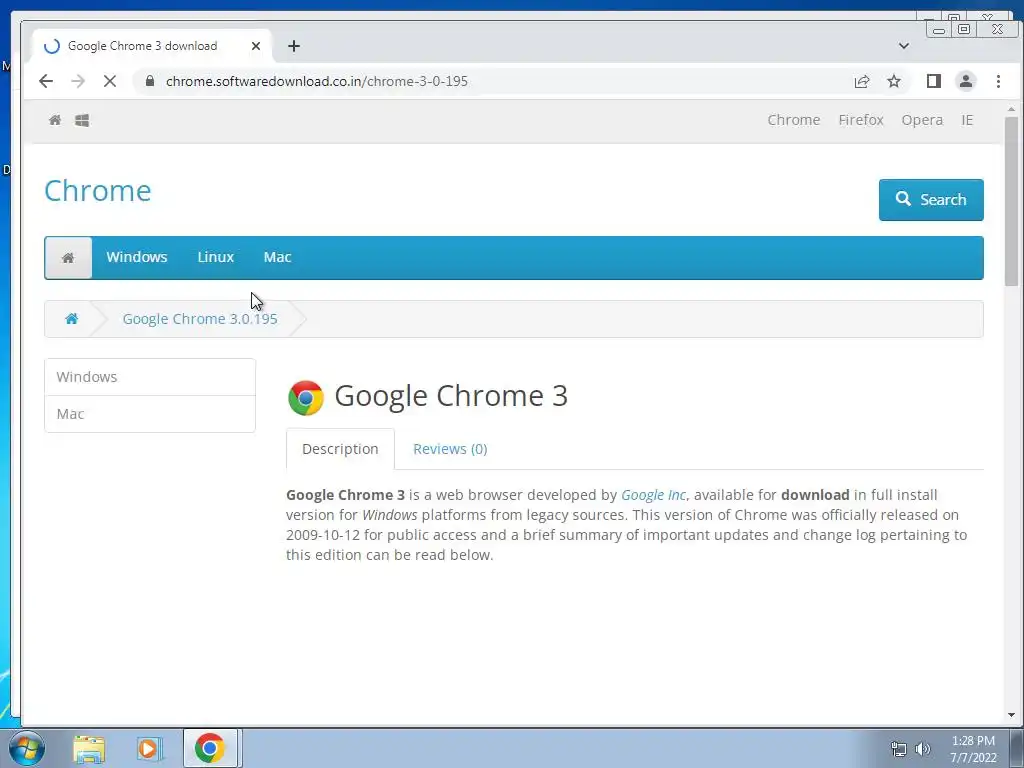Share this page via share icon
Screen dimensions: 1024x768
click(861, 81)
